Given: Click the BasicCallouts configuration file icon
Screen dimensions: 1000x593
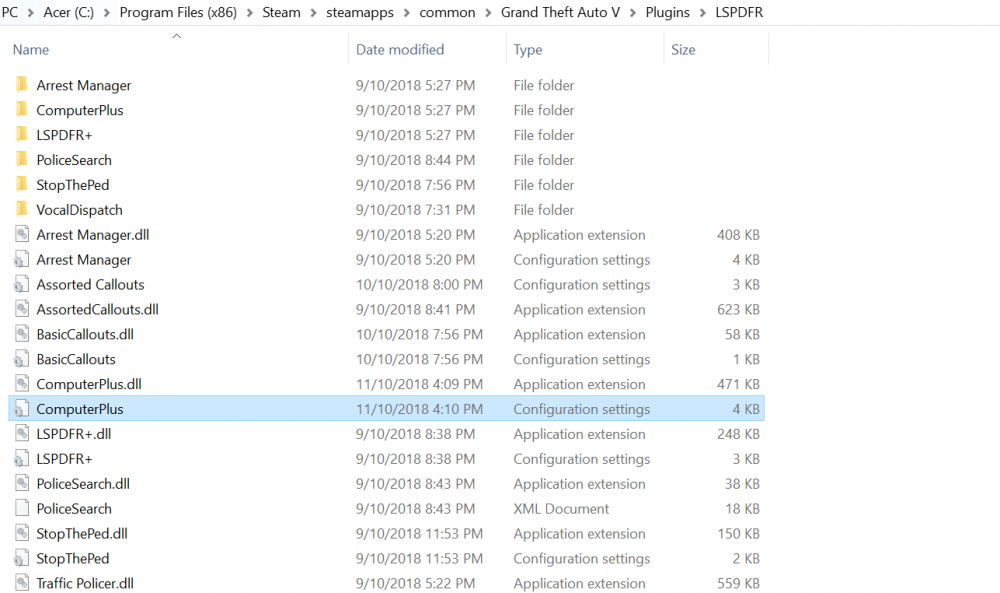Looking at the screenshot, I should (x=22, y=359).
